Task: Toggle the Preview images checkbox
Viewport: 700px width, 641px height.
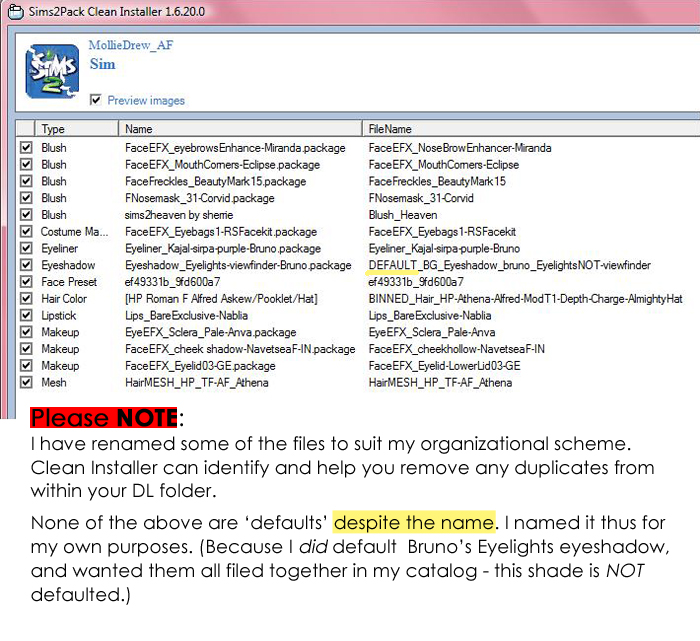Action: pos(95,100)
